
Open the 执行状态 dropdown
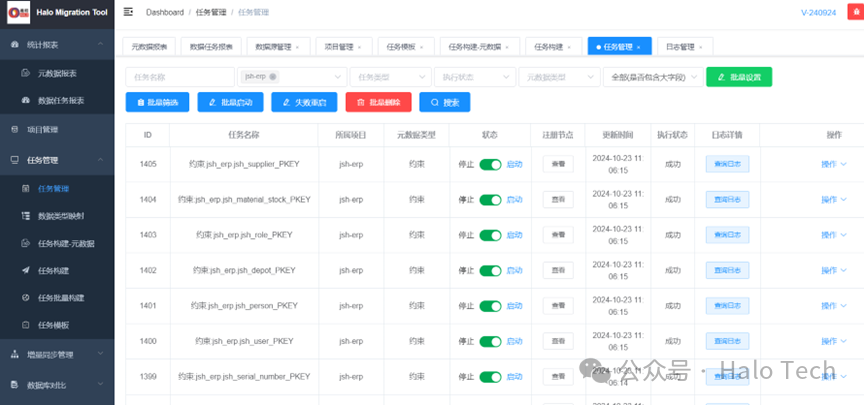[475, 77]
